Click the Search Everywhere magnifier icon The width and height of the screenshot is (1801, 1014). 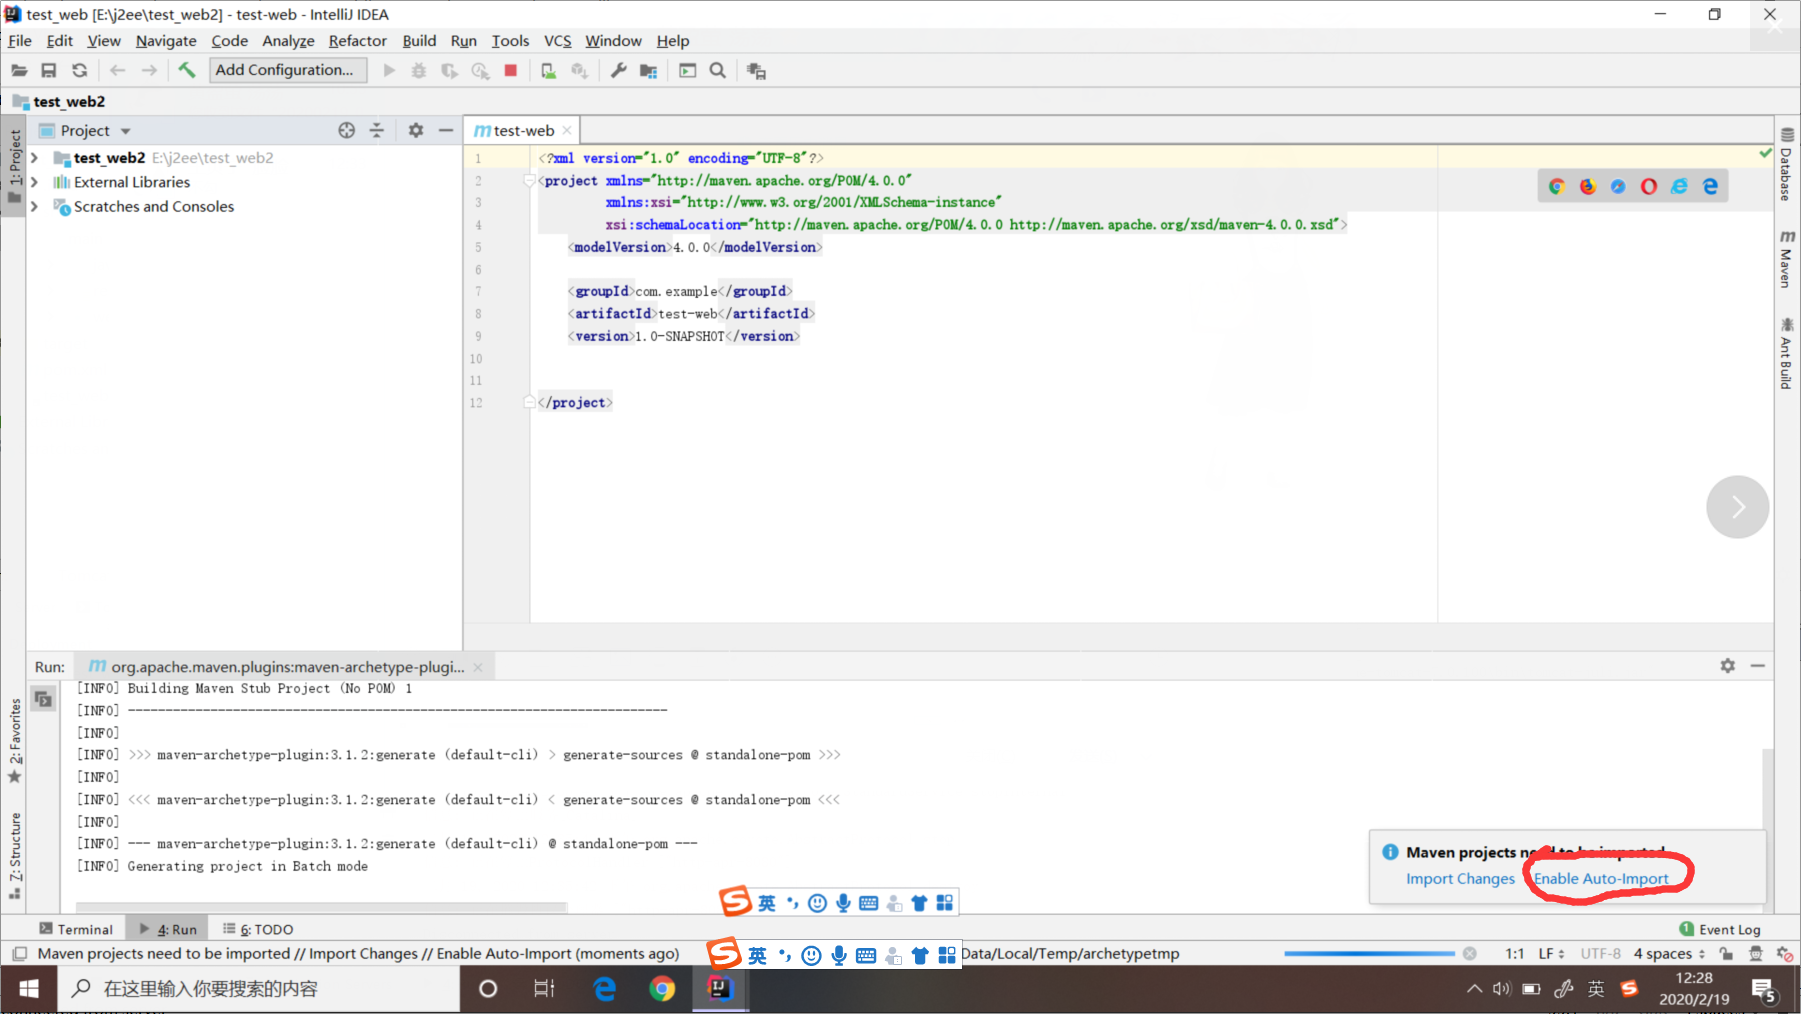[x=718, y=70]
